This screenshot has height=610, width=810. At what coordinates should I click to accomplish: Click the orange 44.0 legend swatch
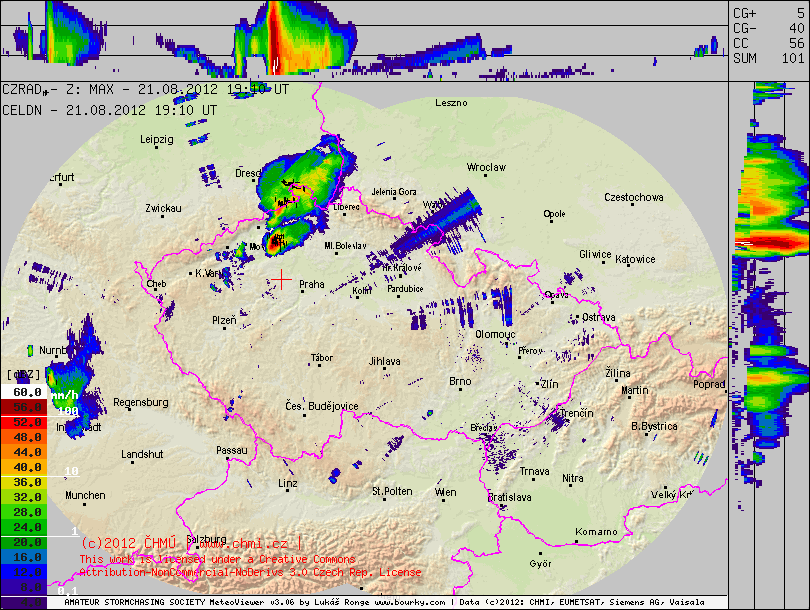coord(23,452)
